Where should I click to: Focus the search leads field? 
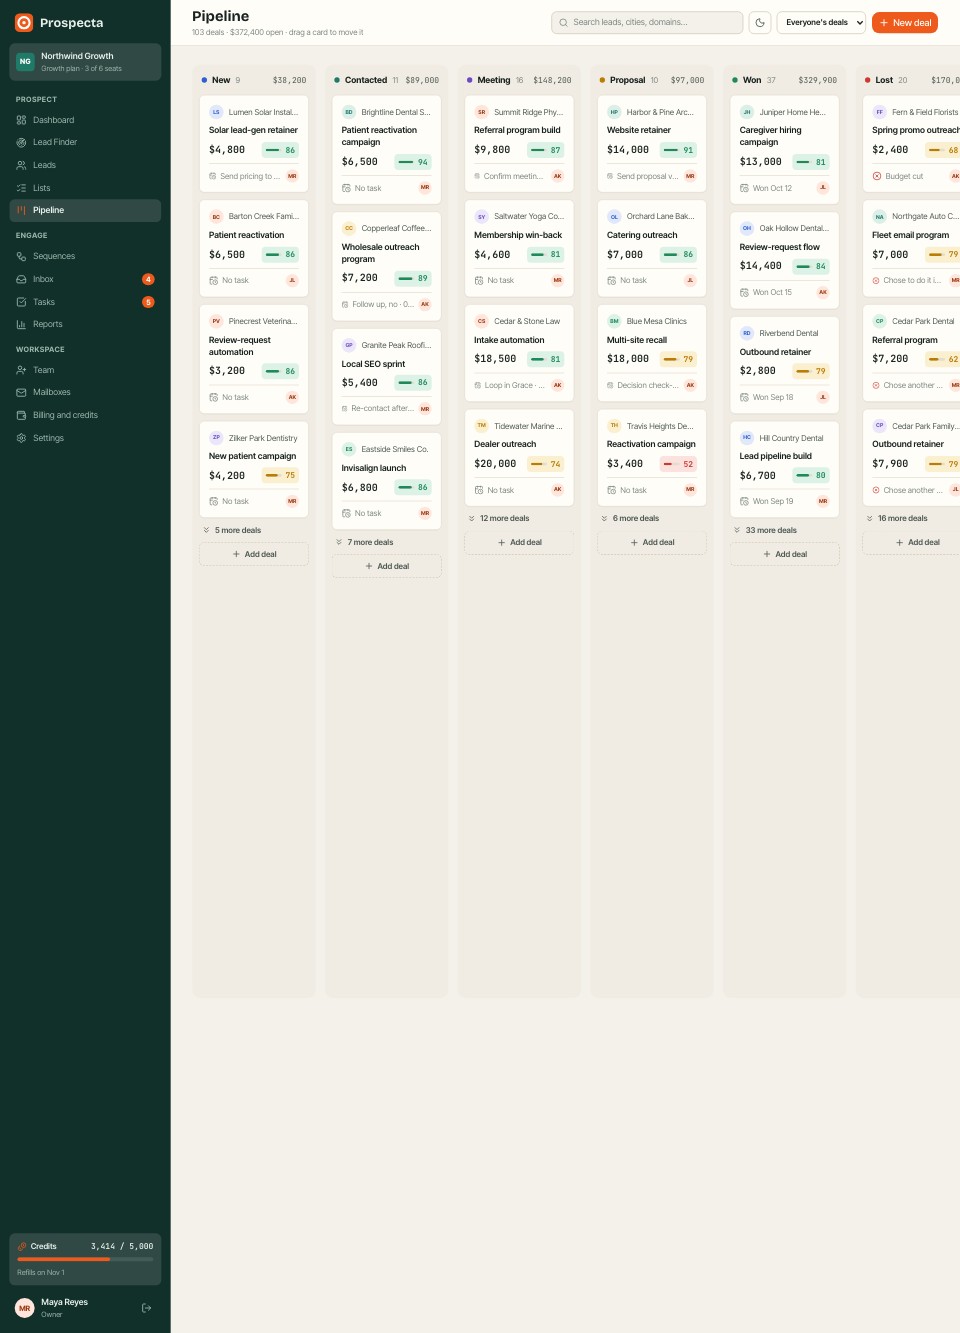click(647, 22)
